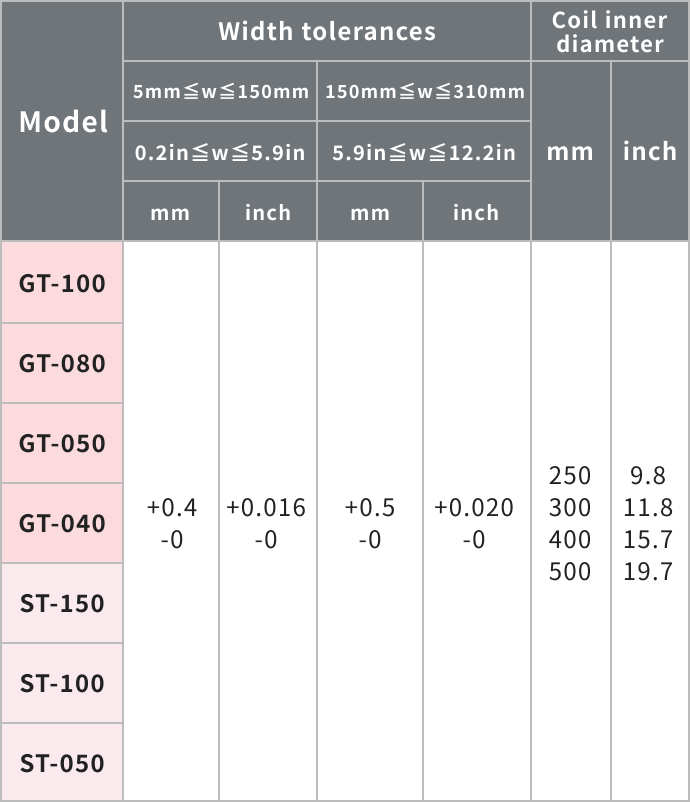Select the GT-100 model row
Viewport: 690px width, 802px height.
62,283
